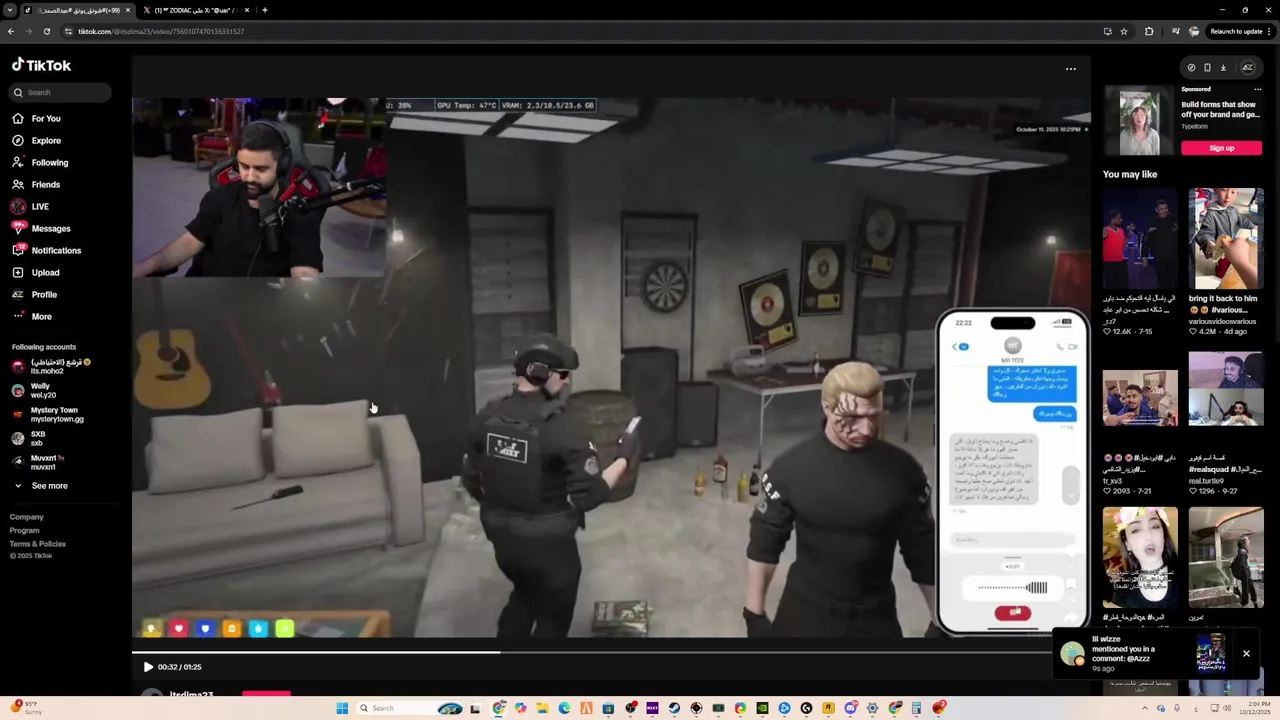
Task: Open the 'bring it back to him' video
Action: 1226,239
